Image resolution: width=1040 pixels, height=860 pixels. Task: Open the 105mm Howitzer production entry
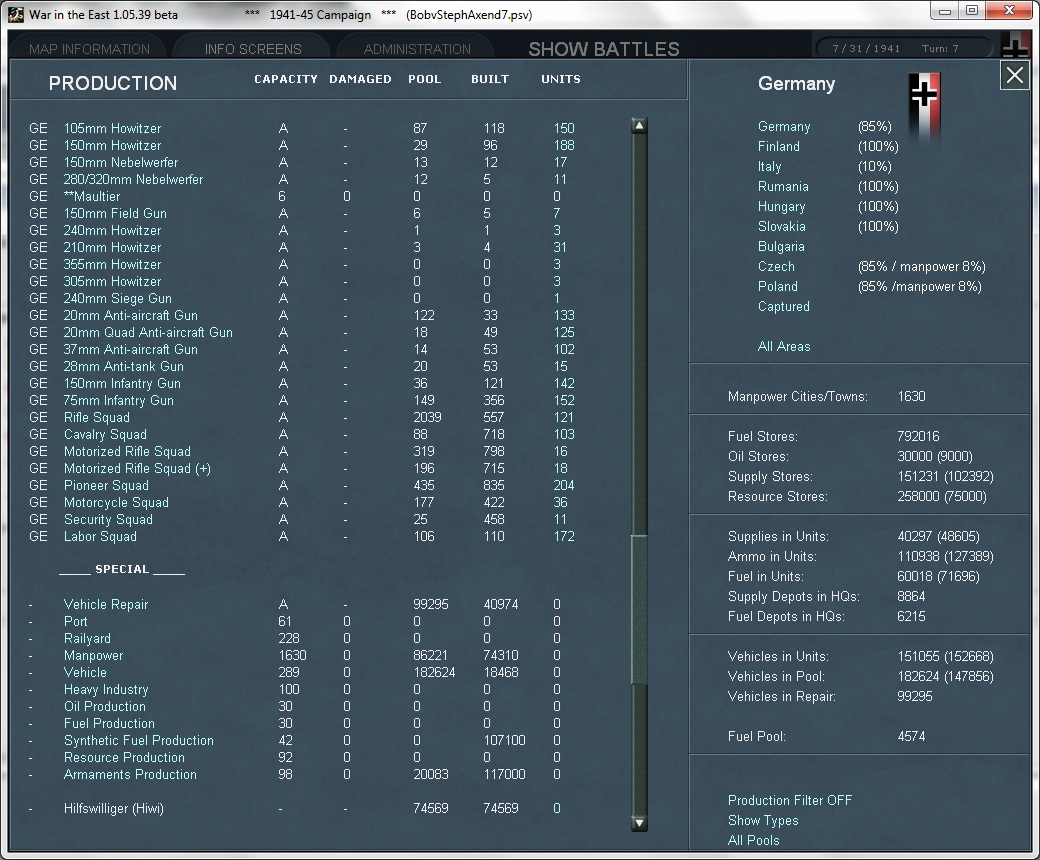(112, 129)
